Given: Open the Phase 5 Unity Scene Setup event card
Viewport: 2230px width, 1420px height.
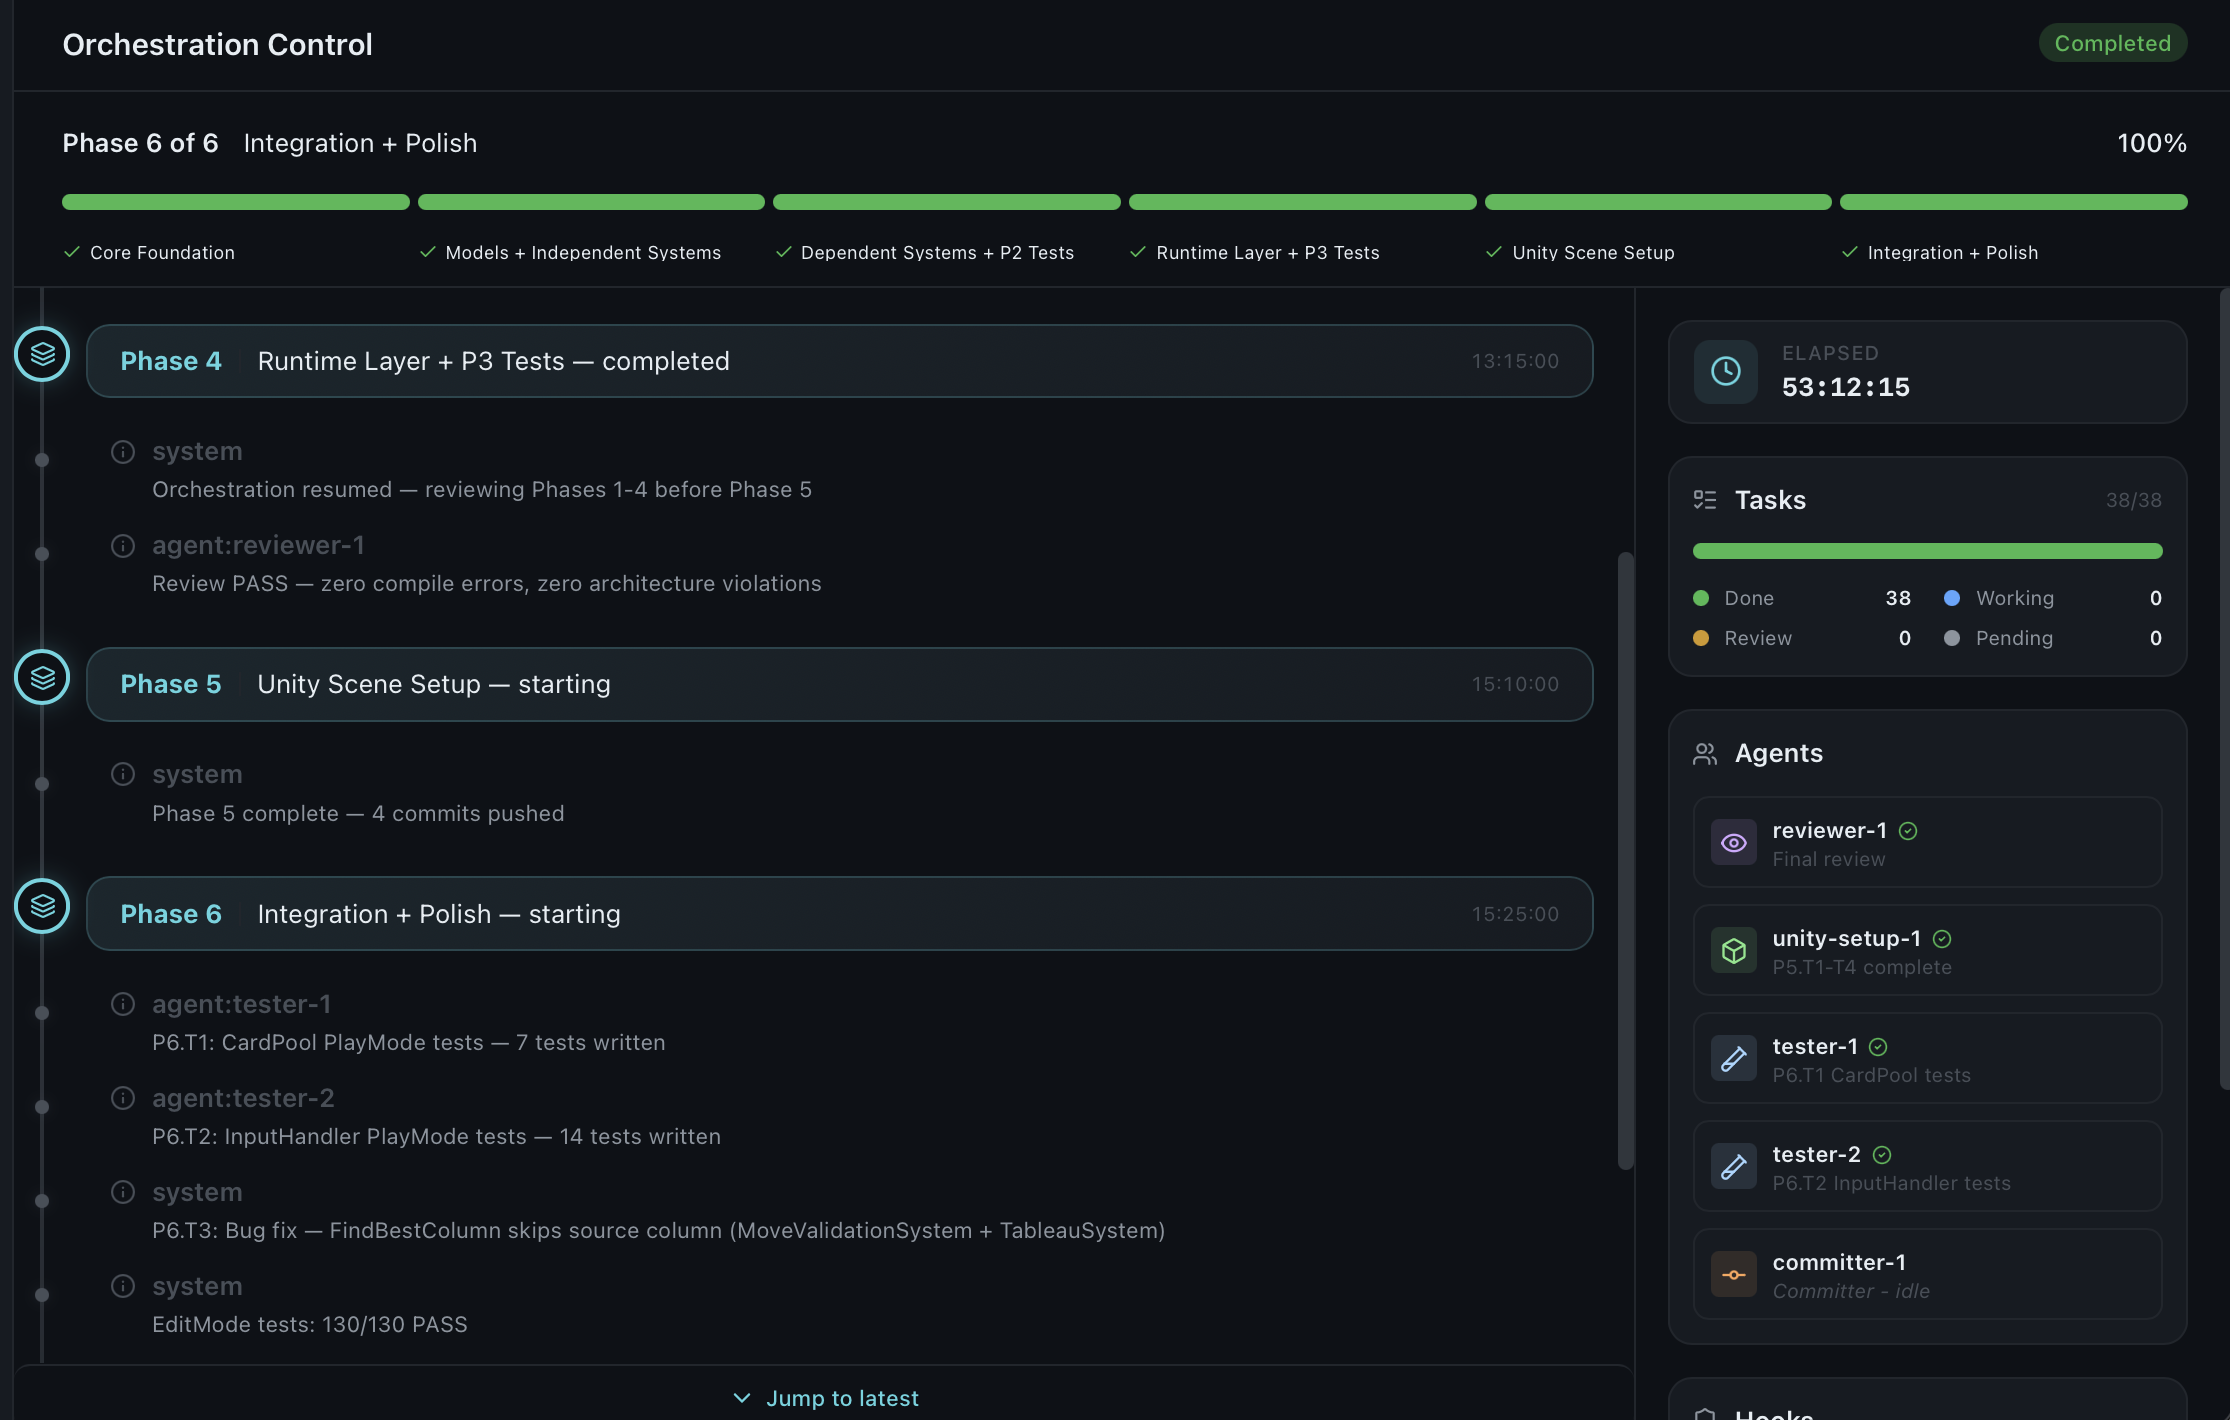Looking at the screenshot, I should (x=838, y=684).
